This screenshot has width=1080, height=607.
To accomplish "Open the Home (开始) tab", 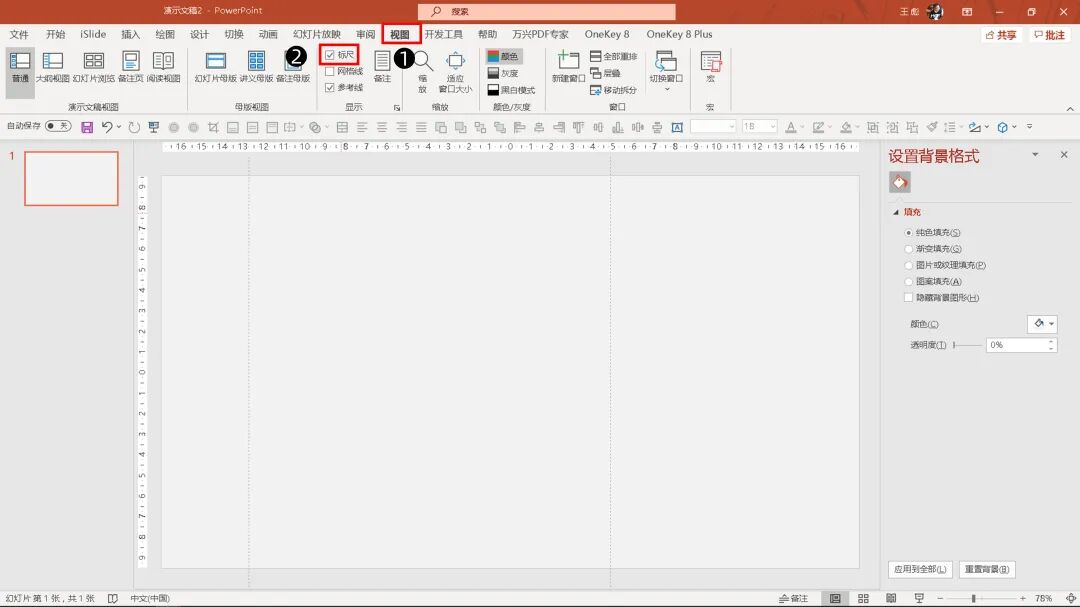I will click(55, 34).
